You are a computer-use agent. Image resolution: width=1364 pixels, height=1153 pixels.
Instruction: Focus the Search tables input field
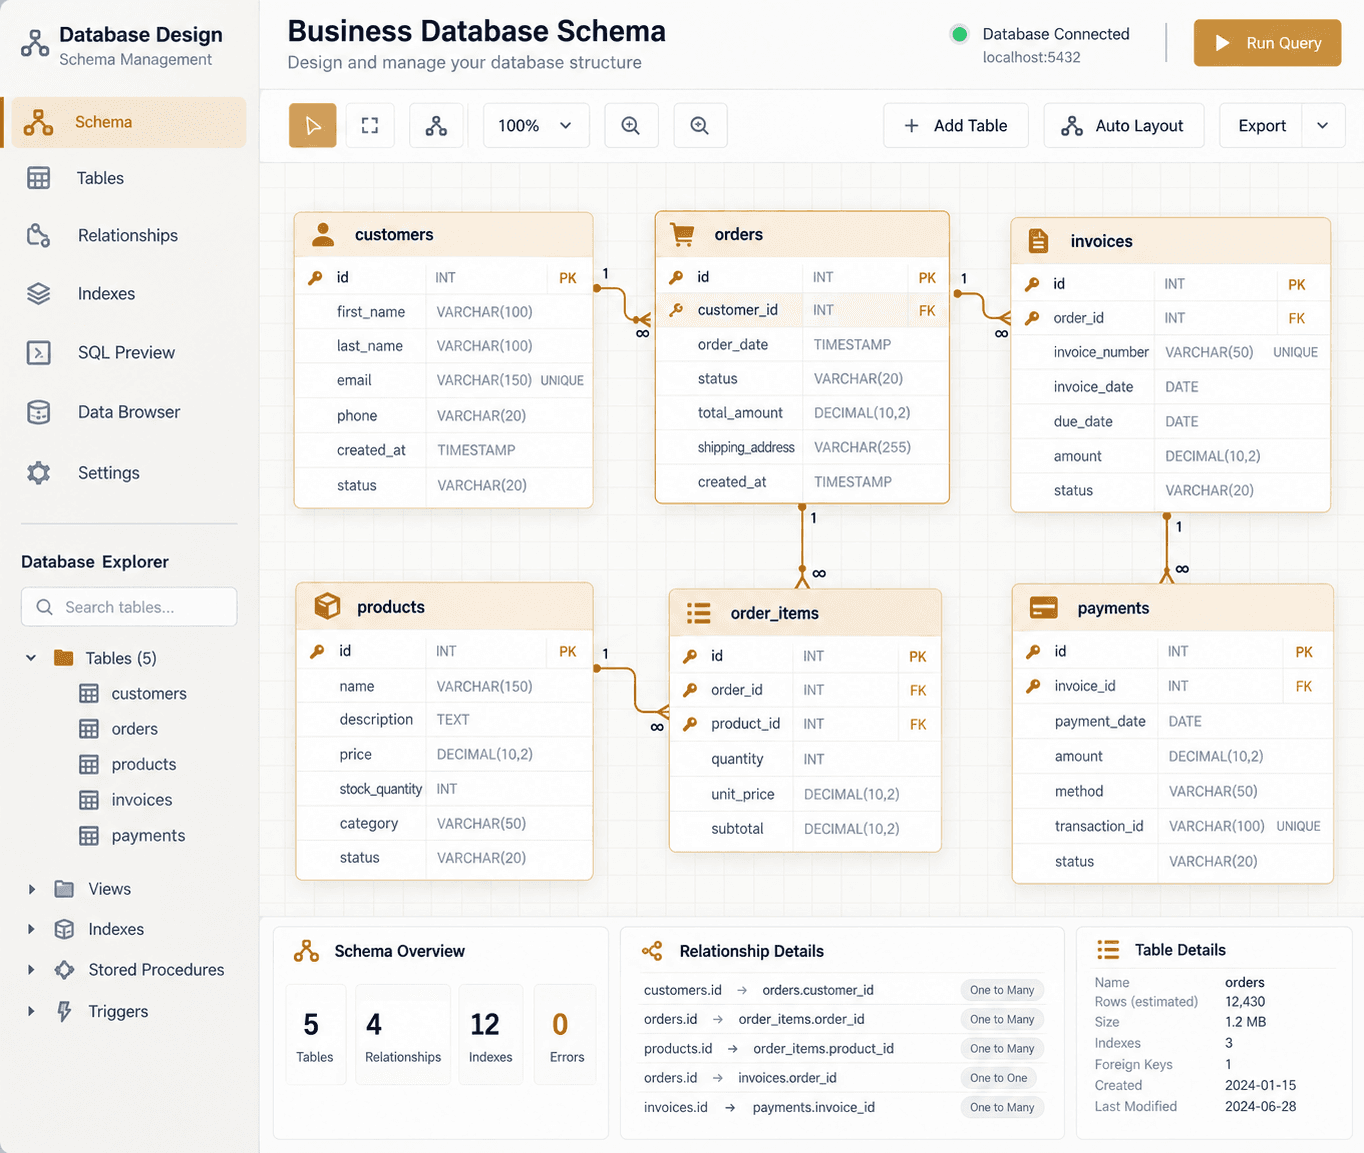(129, 607)
